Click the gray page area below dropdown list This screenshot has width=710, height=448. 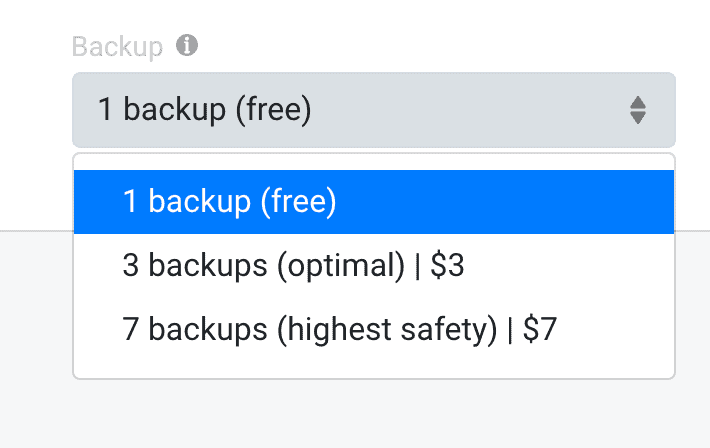[355, 414]
